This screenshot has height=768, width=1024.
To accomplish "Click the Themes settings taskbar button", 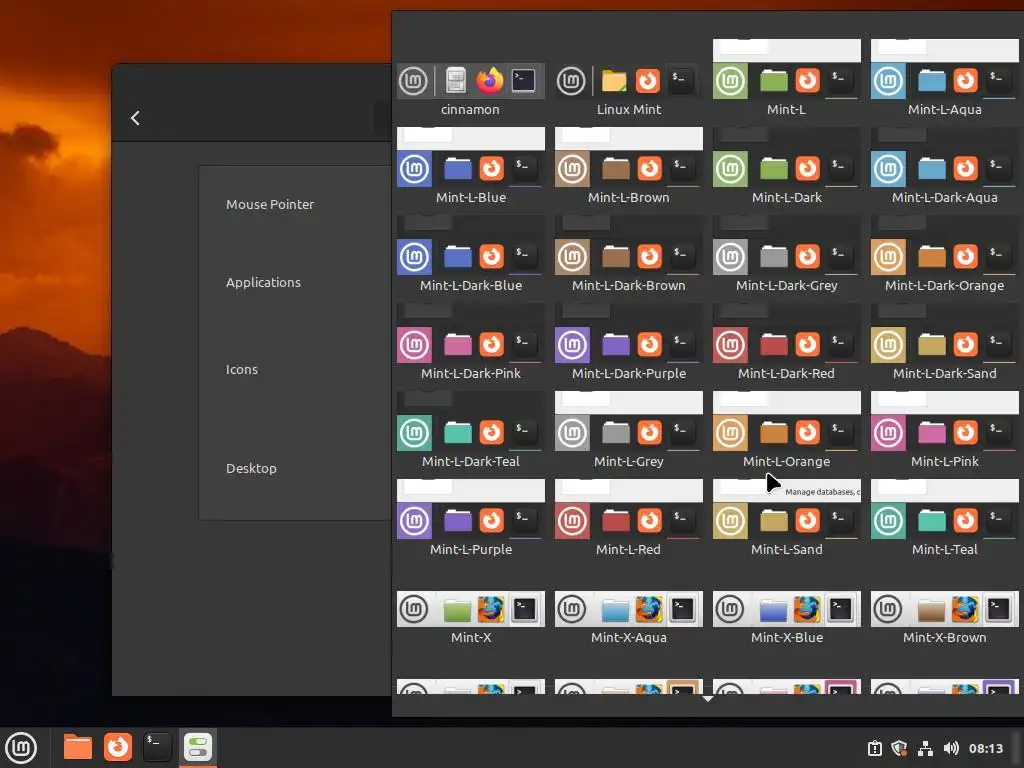I will [197, 747].
